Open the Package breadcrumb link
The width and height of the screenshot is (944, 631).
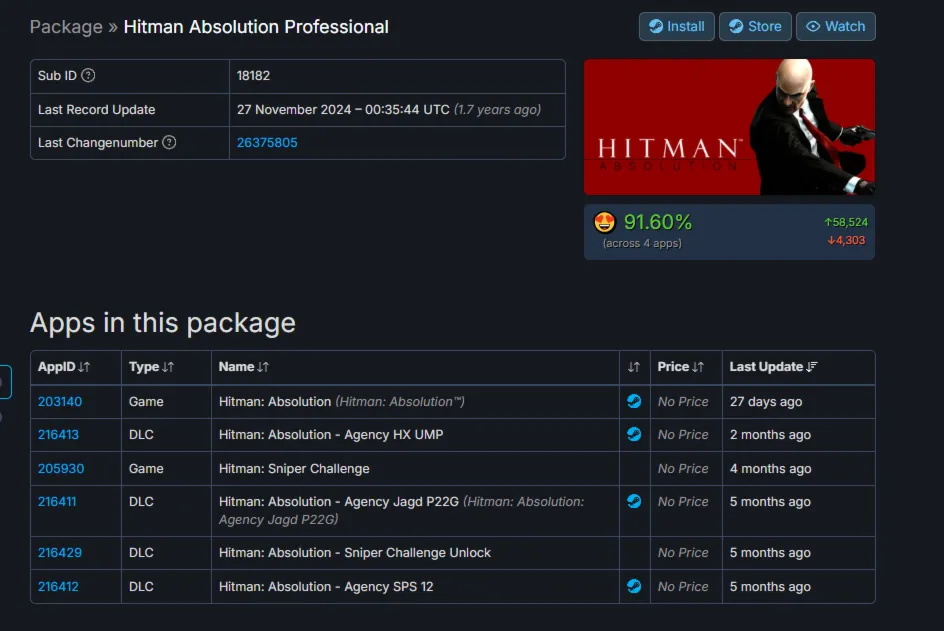(66, 26)
